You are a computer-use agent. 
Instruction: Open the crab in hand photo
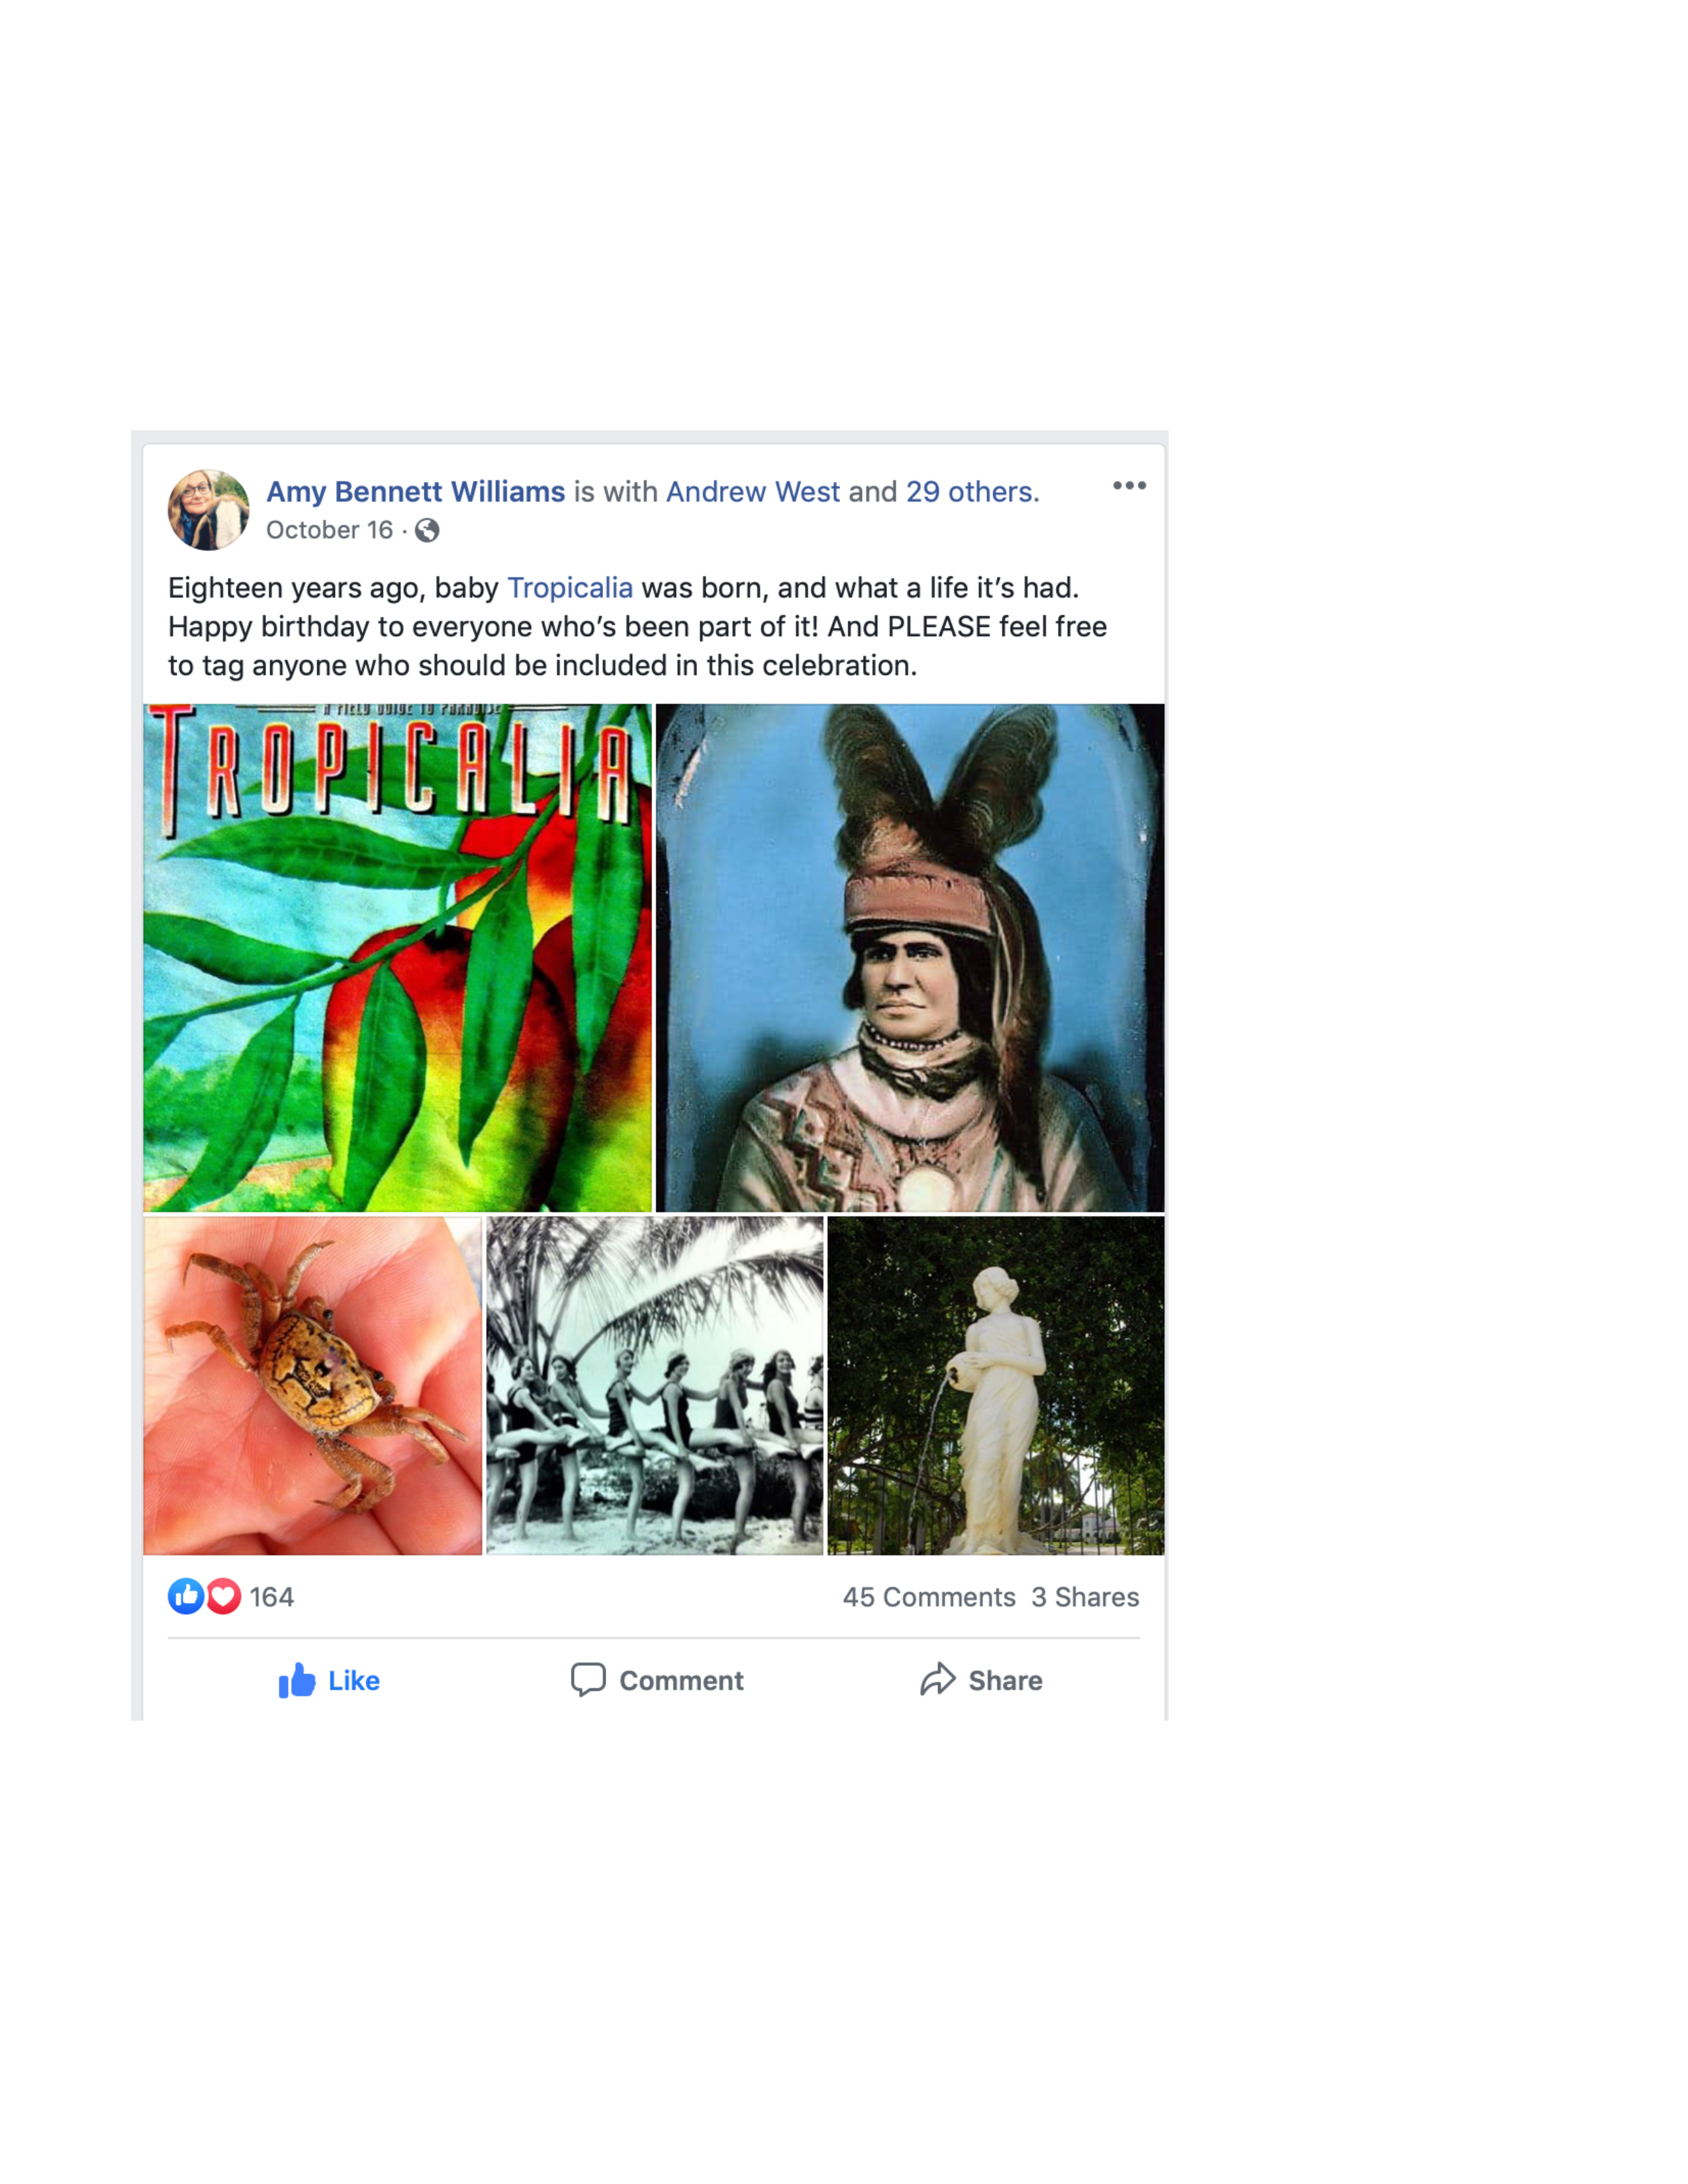[x=312, y=1385]
